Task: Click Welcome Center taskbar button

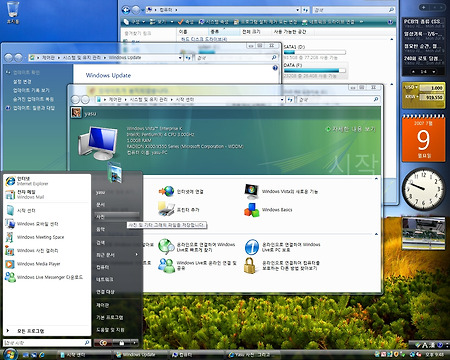Action: click(84, 355)
